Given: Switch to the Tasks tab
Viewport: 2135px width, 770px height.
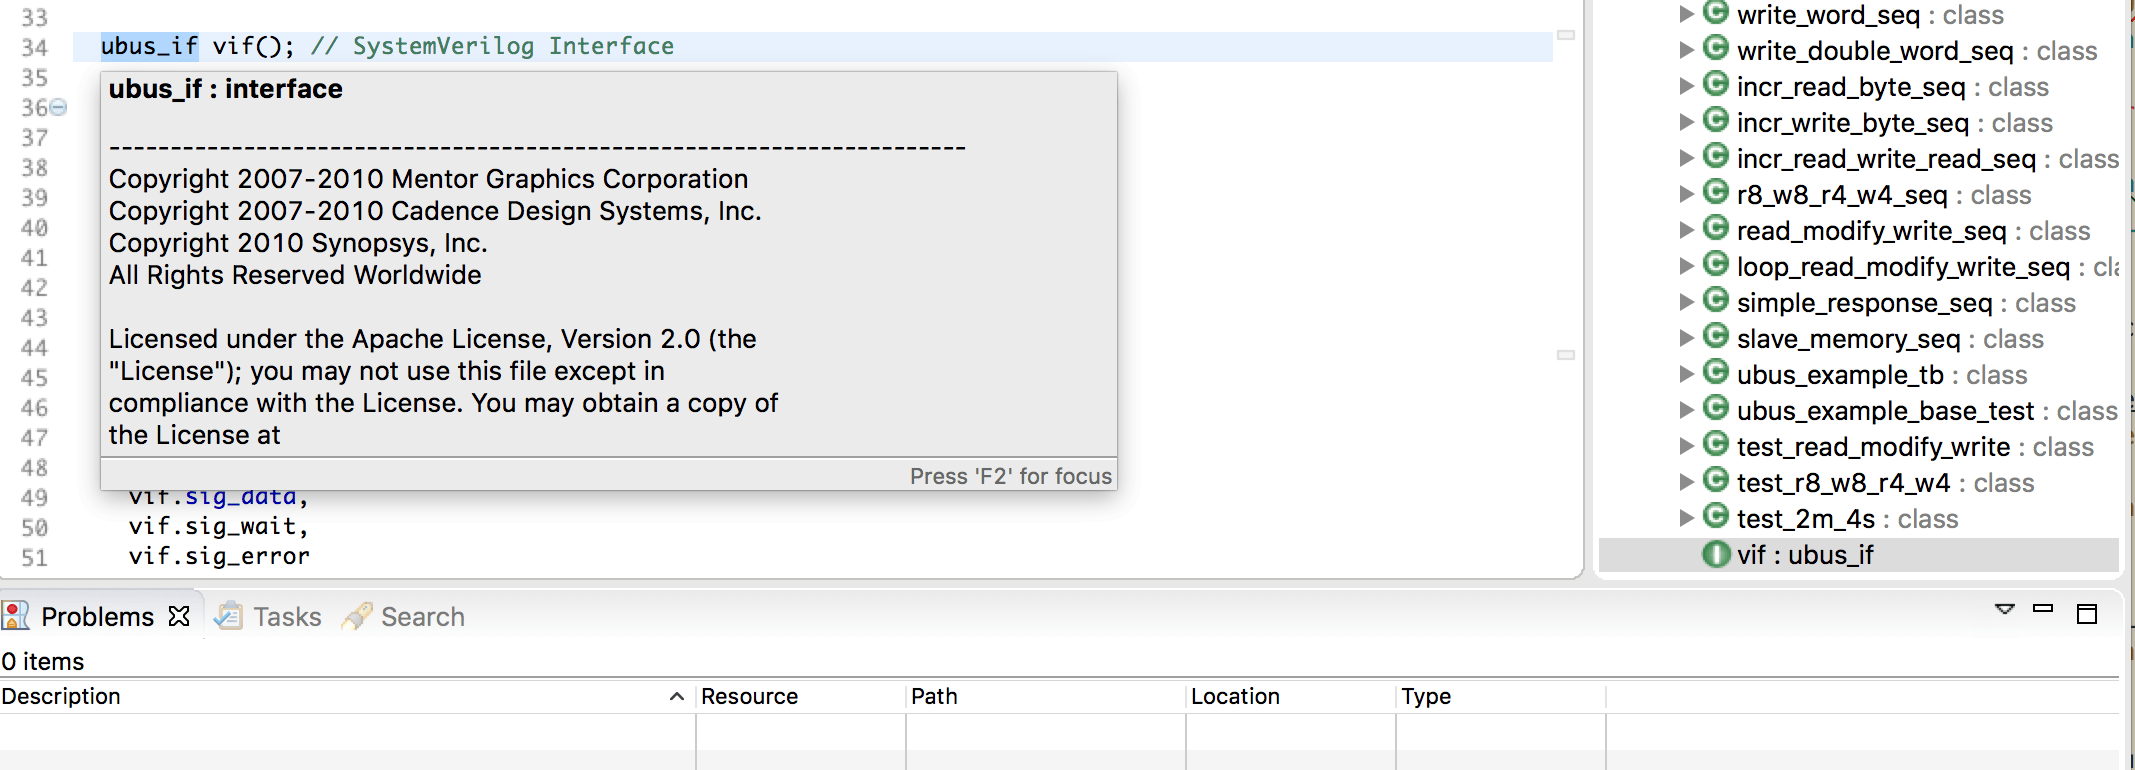Looking at the screenshot, I should coord(270,616).
